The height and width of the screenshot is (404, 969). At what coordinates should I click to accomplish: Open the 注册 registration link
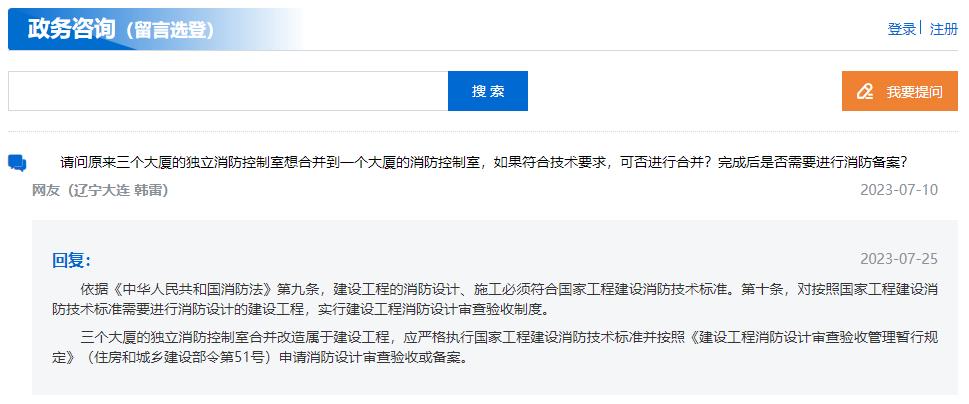click(943, 29)
